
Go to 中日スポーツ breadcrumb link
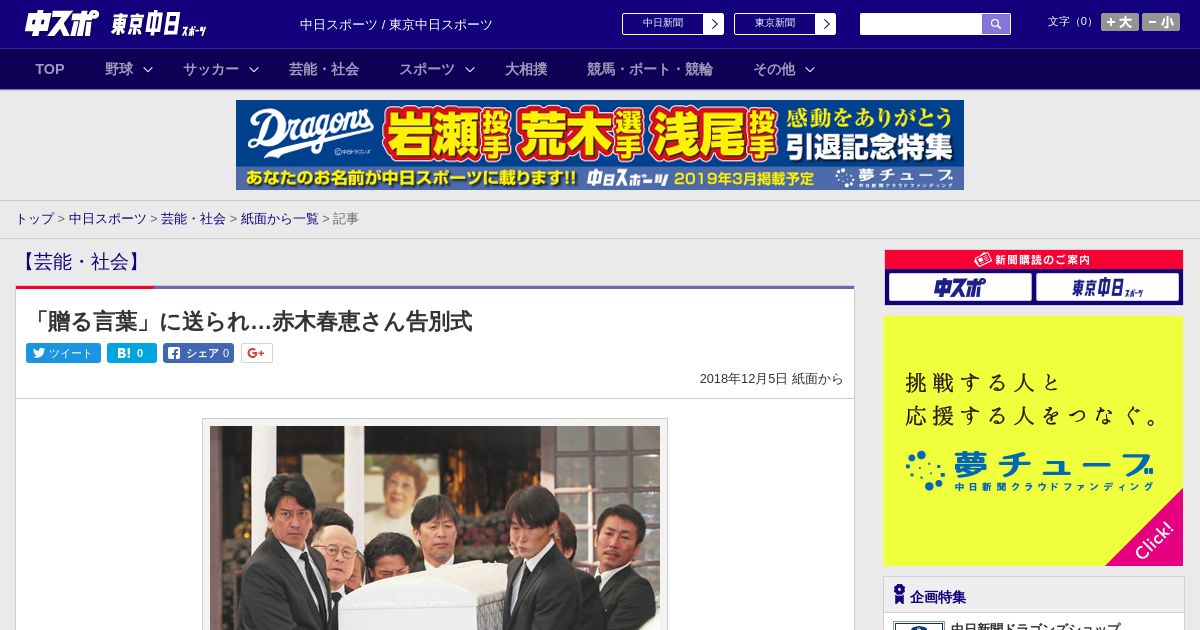coord(107,218)
